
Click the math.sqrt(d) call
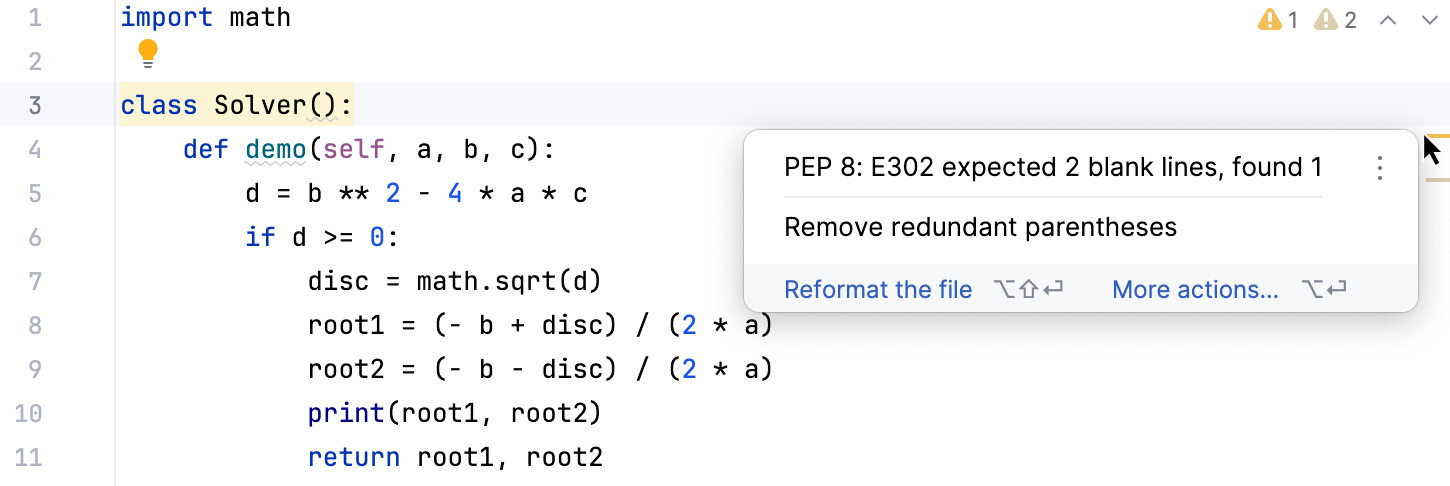(508, 282)
